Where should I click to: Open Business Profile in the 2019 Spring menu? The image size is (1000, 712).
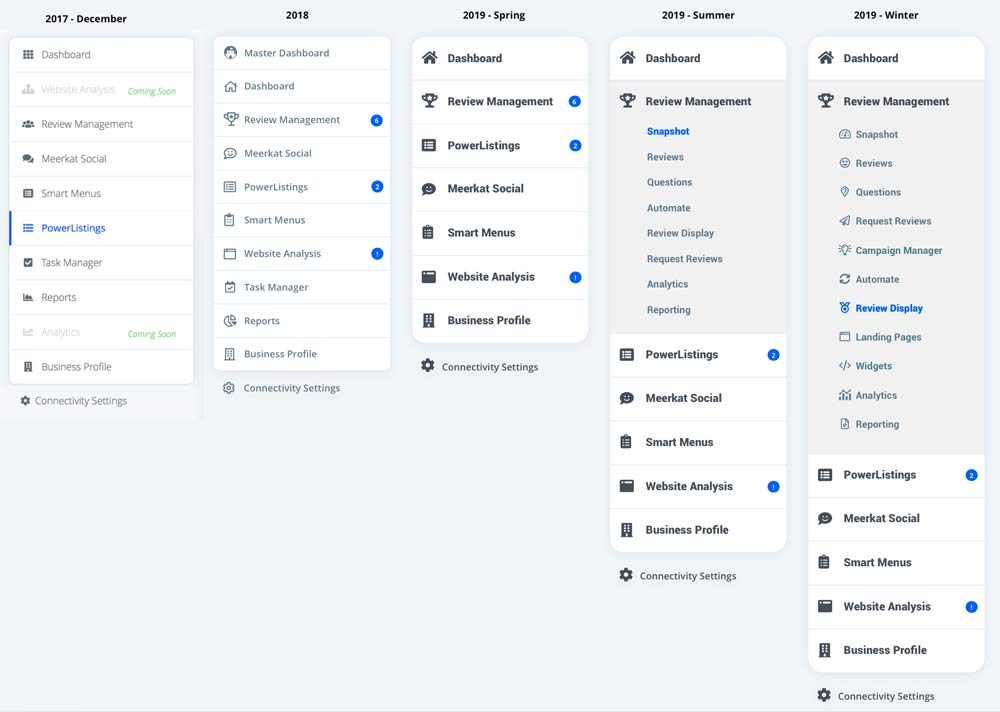coord(500,320)
